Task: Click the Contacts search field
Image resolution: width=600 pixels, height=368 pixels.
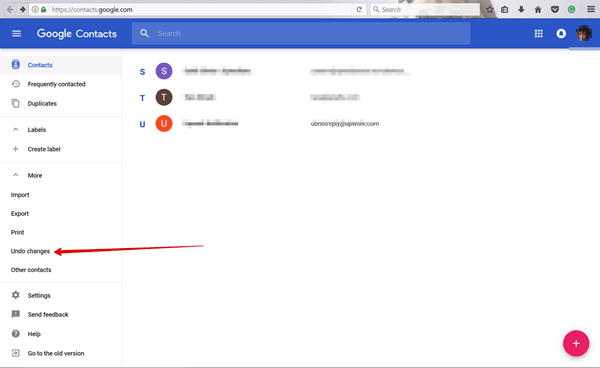Action: (x=301, y=34)
